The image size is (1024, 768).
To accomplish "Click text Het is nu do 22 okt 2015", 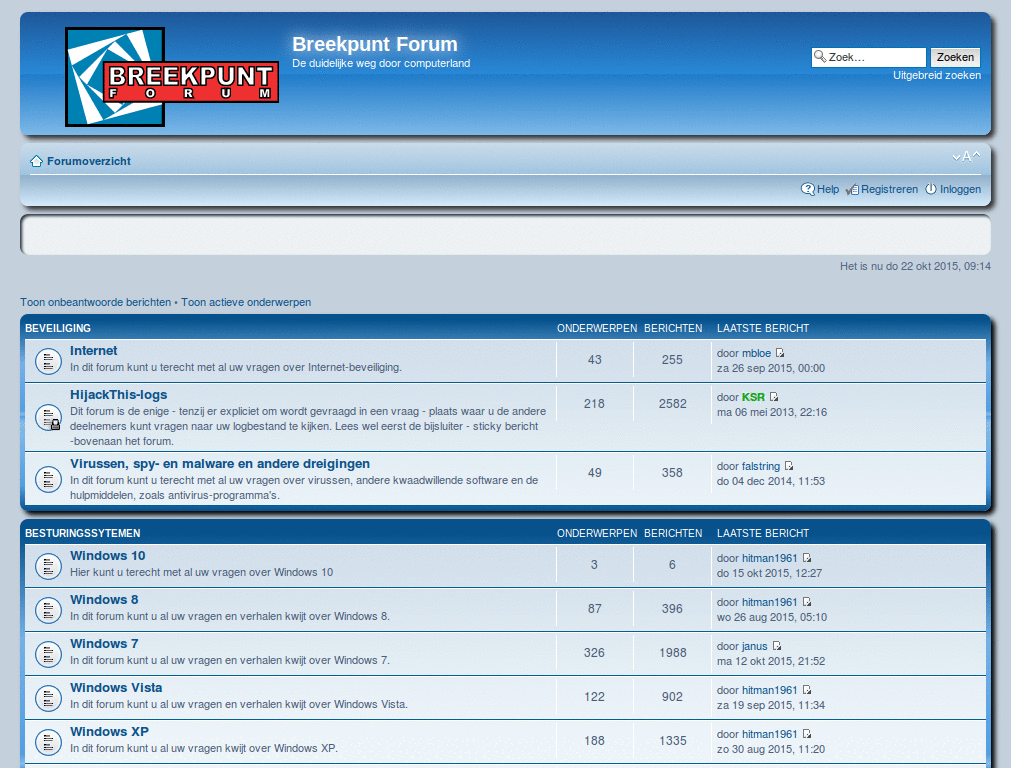I will point(915,266).
